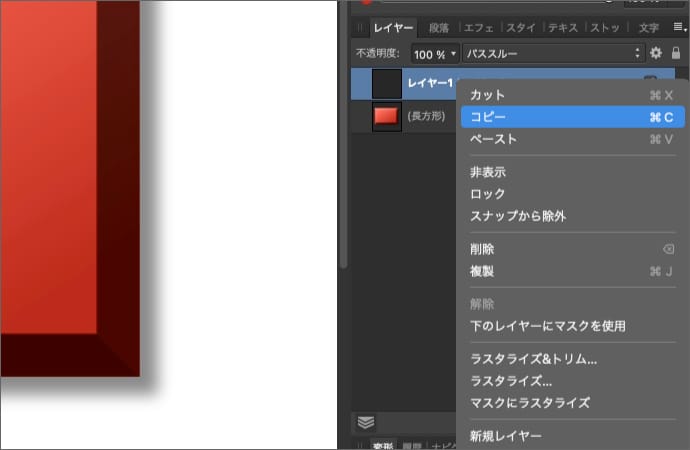
Task: Choose カット from the context menu
Action: 487,95
